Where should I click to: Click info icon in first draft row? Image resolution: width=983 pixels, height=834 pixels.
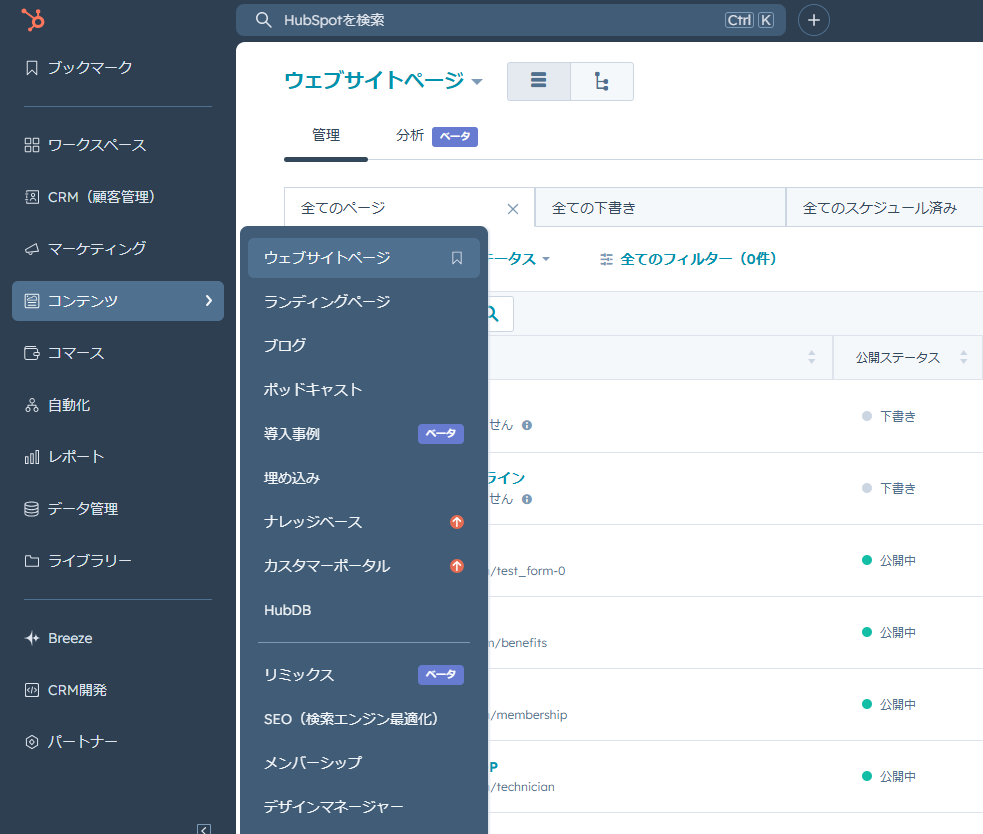click(527, 425)
